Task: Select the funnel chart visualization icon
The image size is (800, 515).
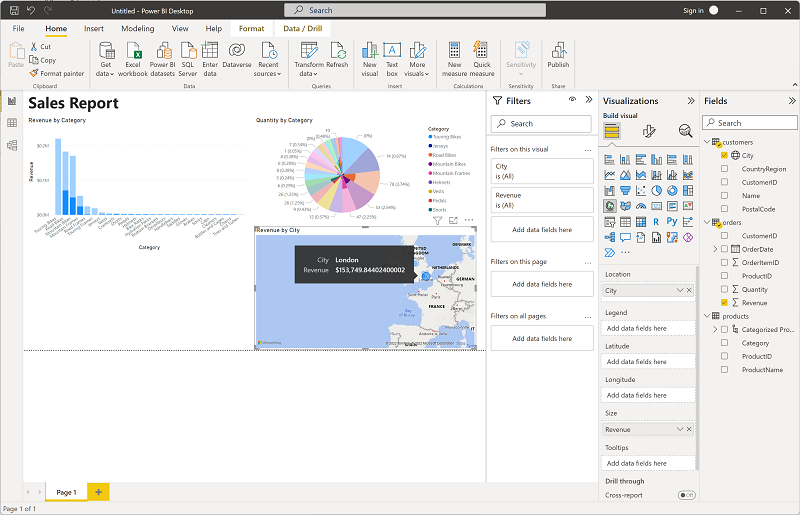Action: click(625, 190)
